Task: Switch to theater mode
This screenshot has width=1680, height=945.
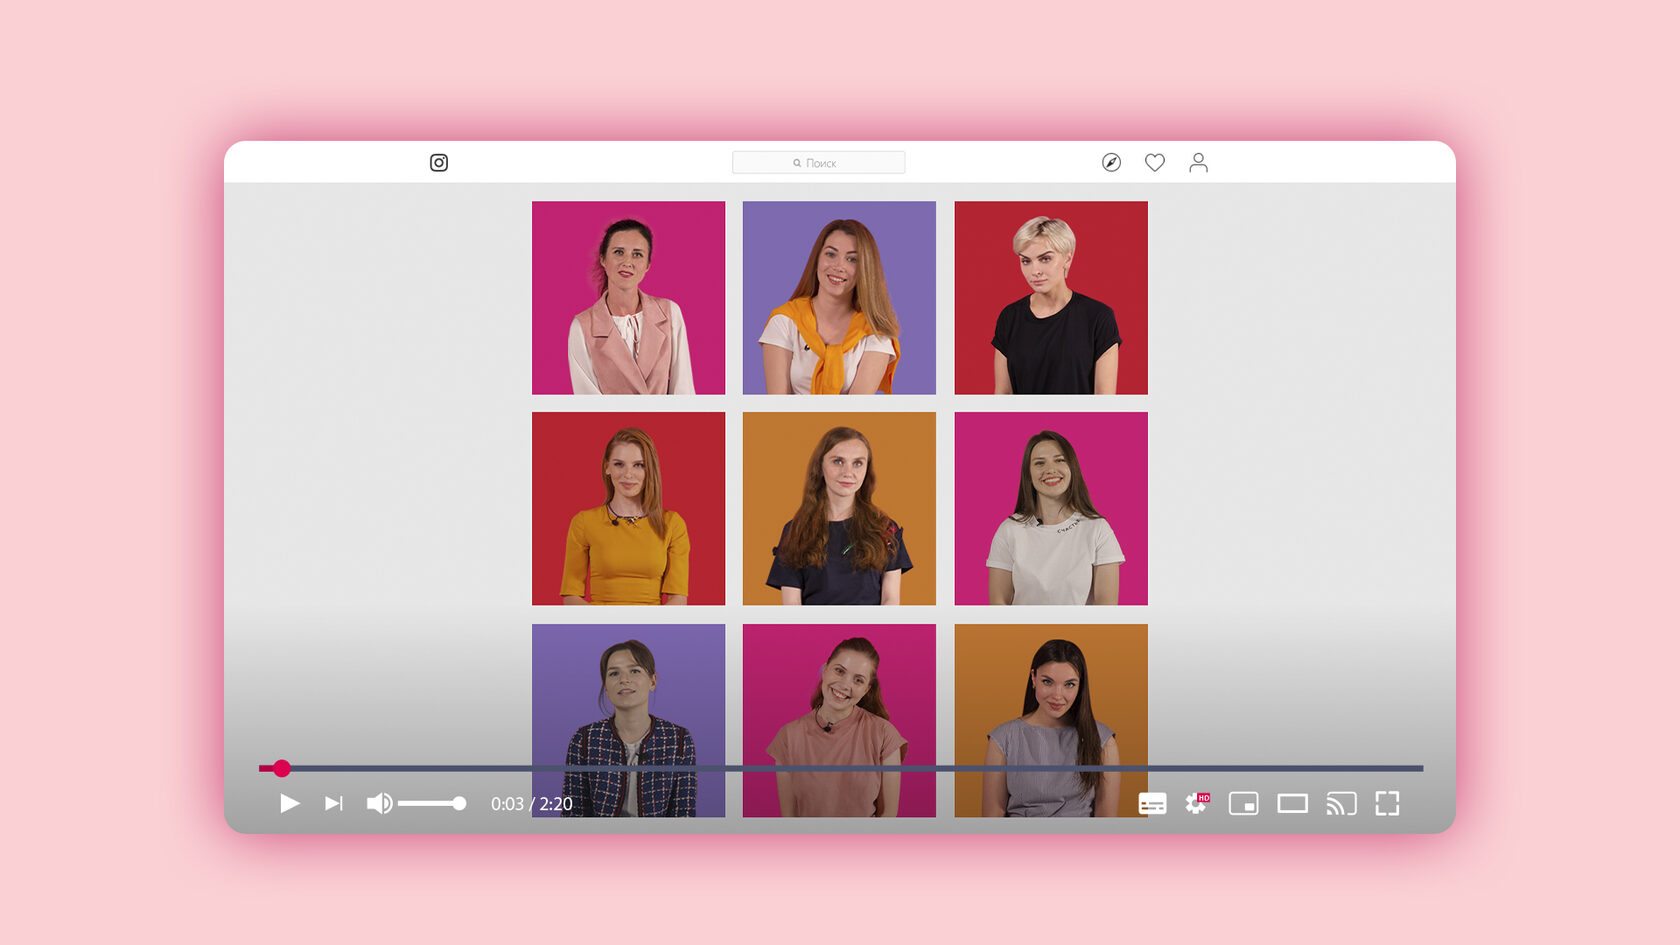Action: (1292, 803)
